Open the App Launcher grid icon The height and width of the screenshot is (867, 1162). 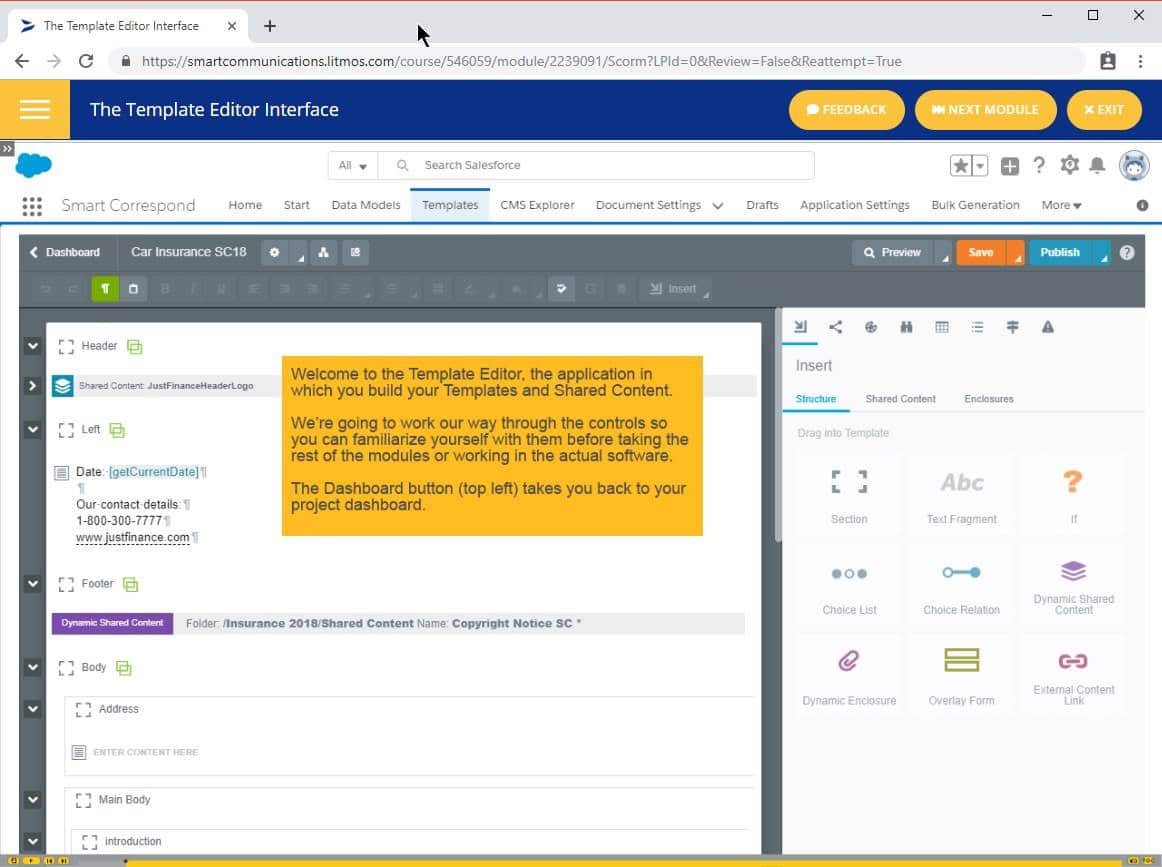point(32,206)
